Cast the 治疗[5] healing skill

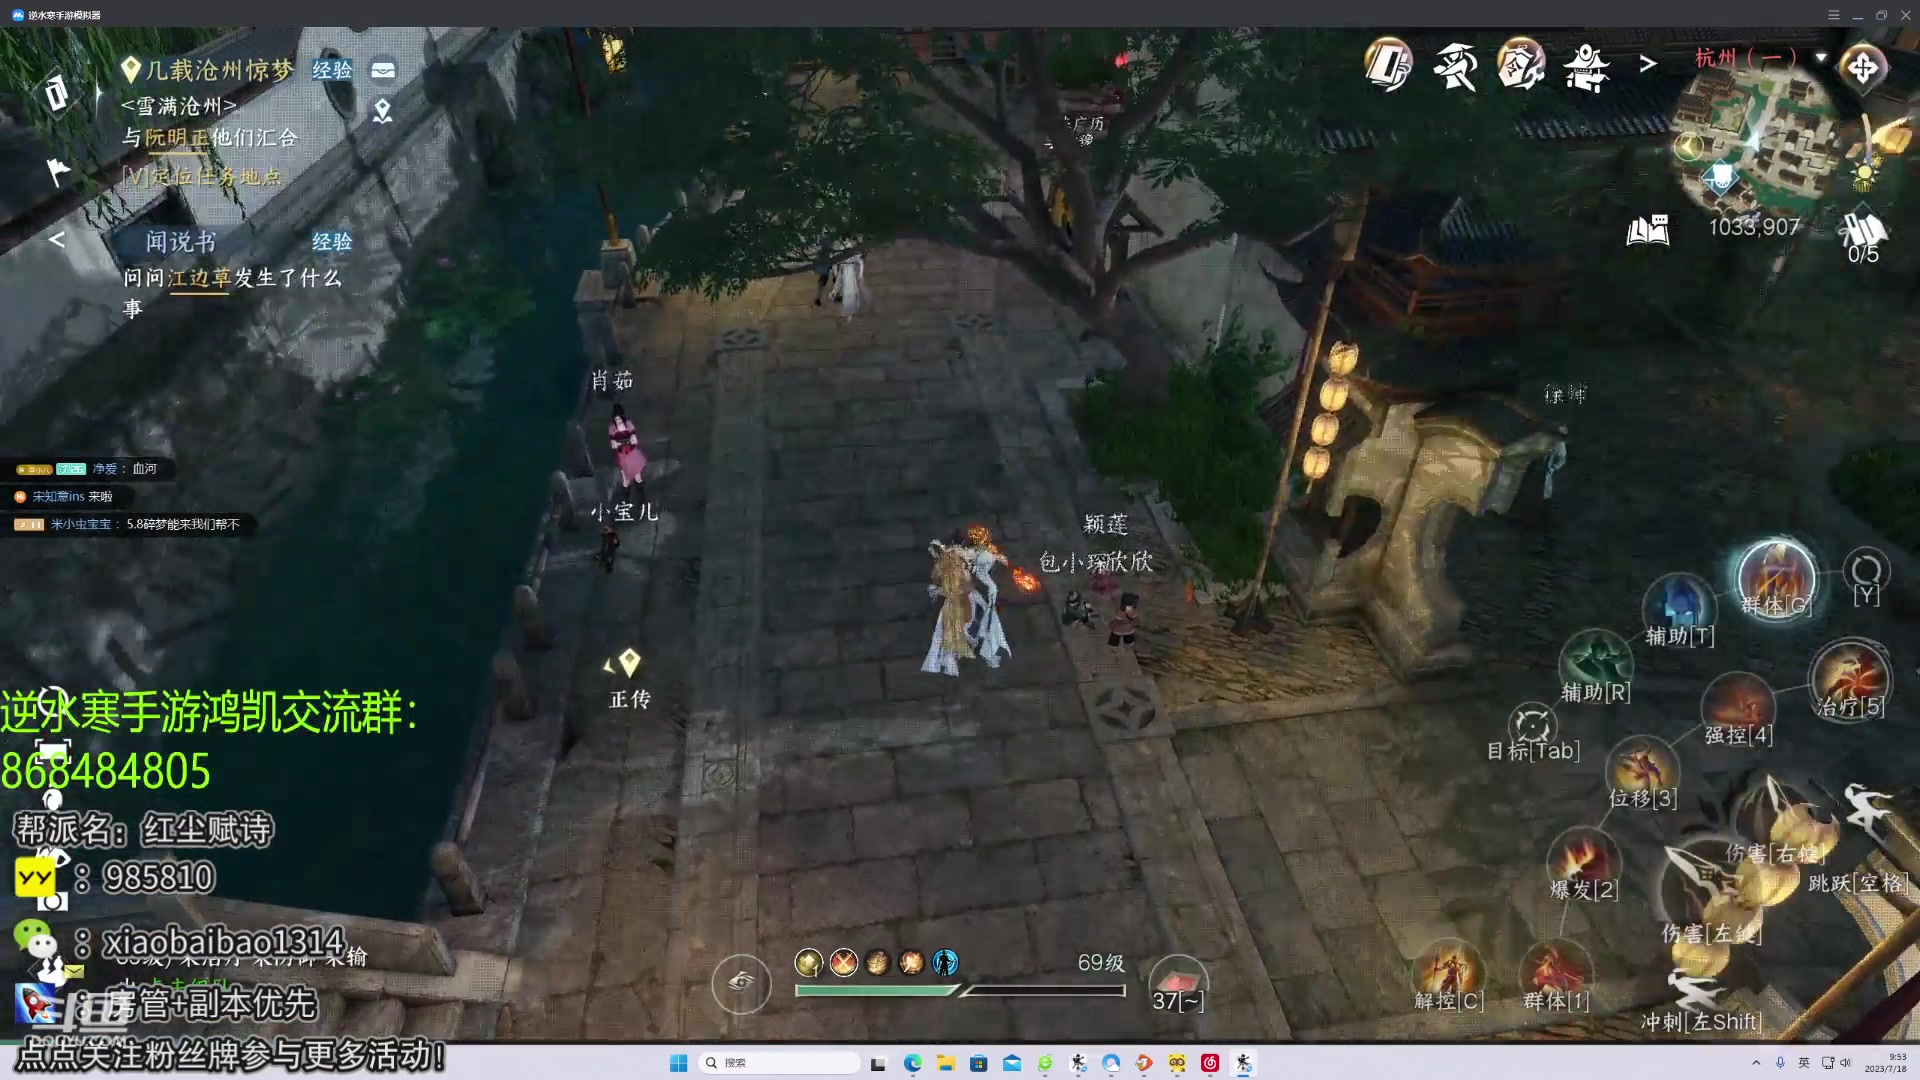[x=1850, y=680]
